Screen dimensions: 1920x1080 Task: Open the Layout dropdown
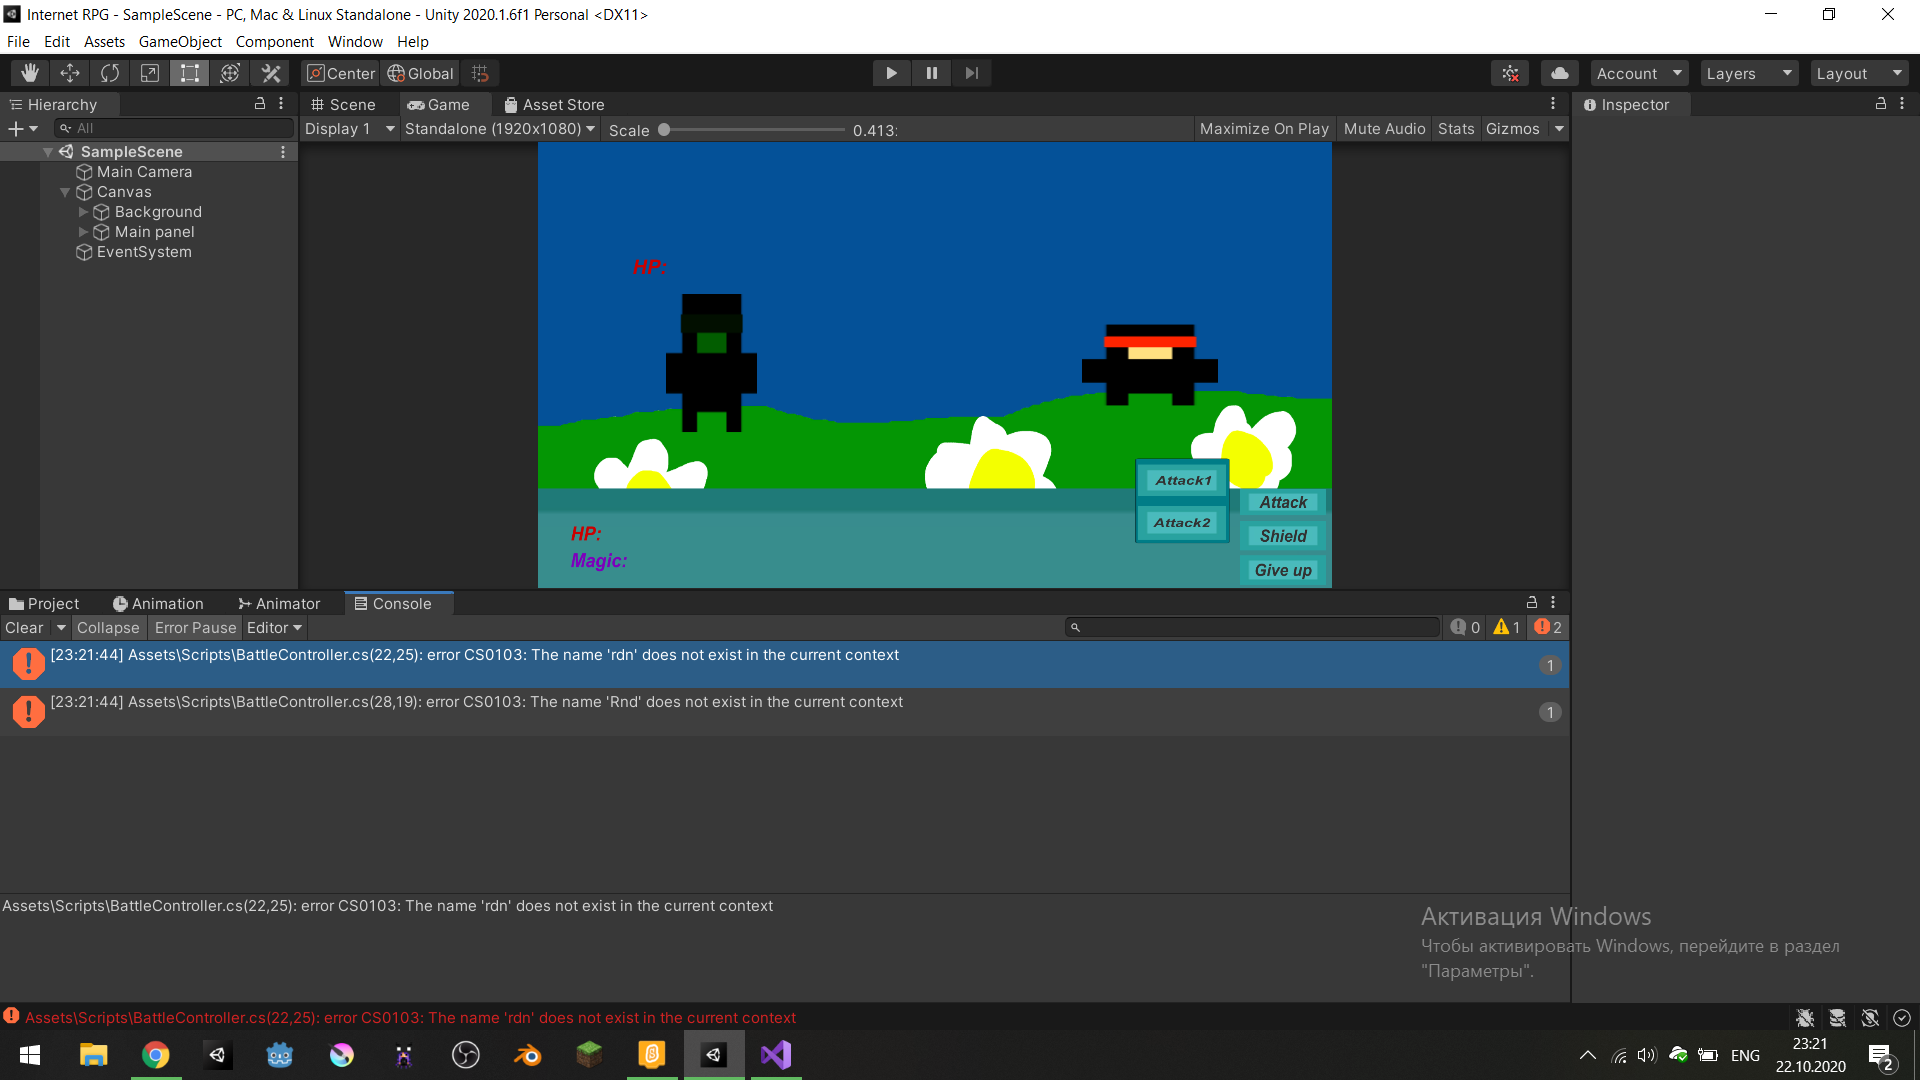pyautogui.click(x=1859, y=73)
